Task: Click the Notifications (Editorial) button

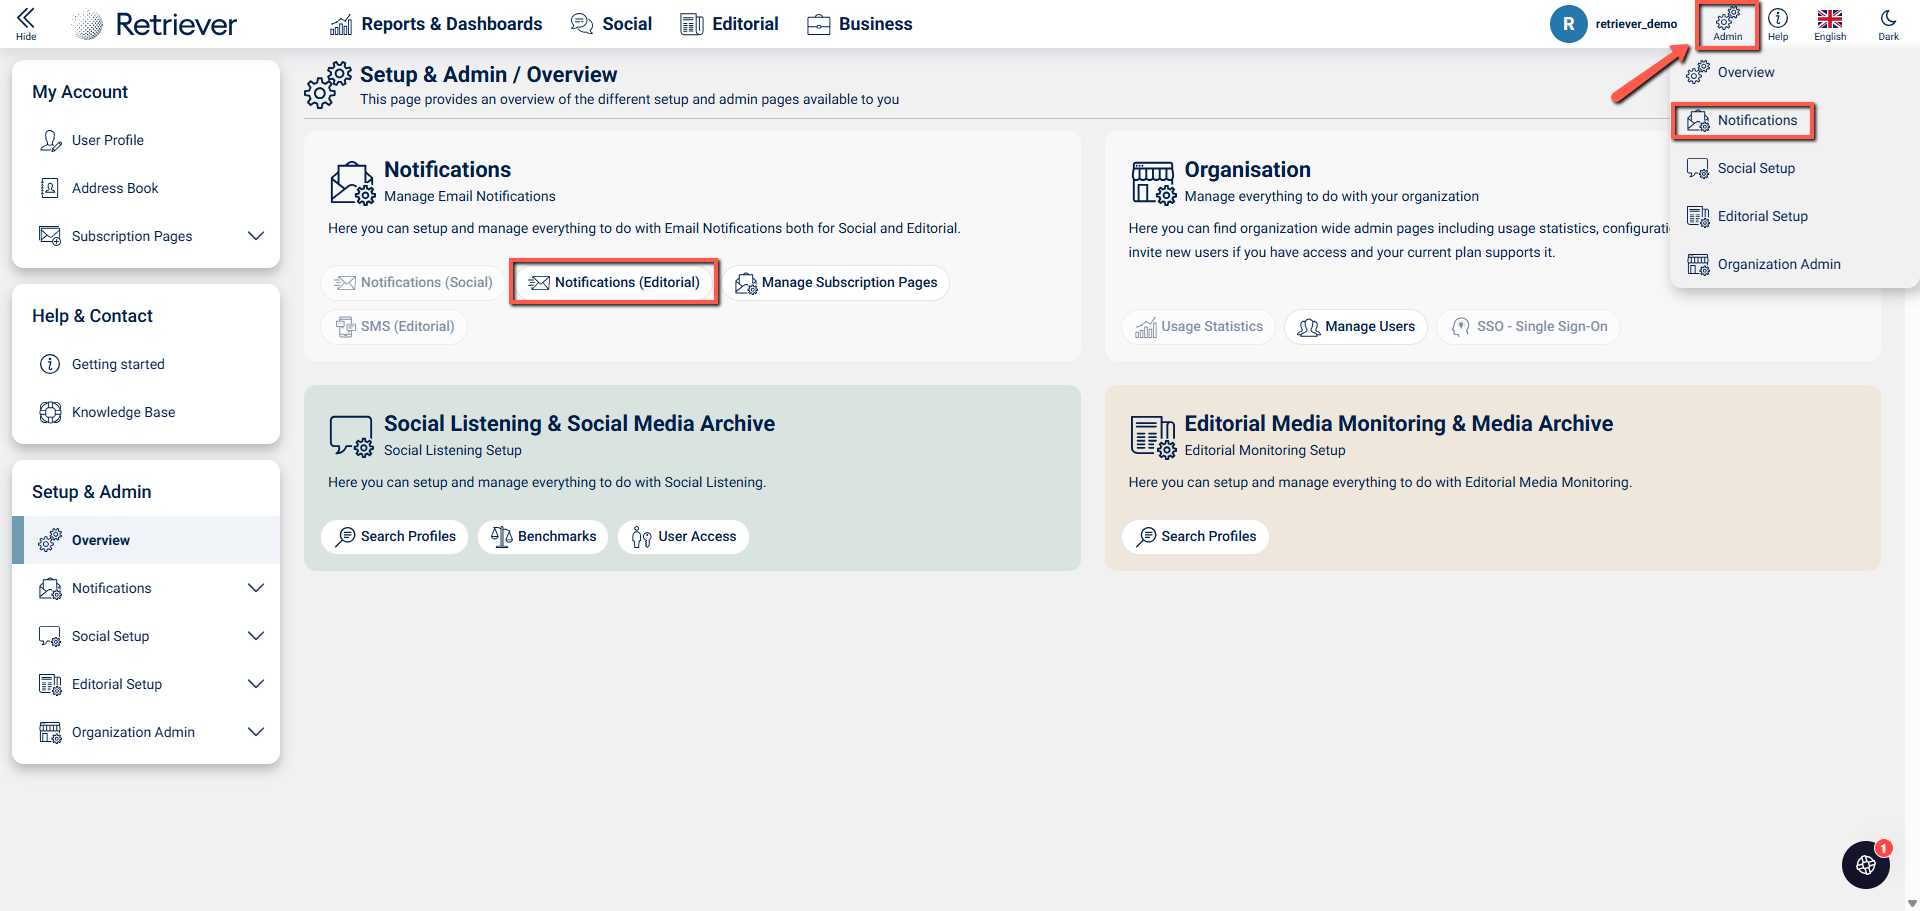Action: [615, 283]
